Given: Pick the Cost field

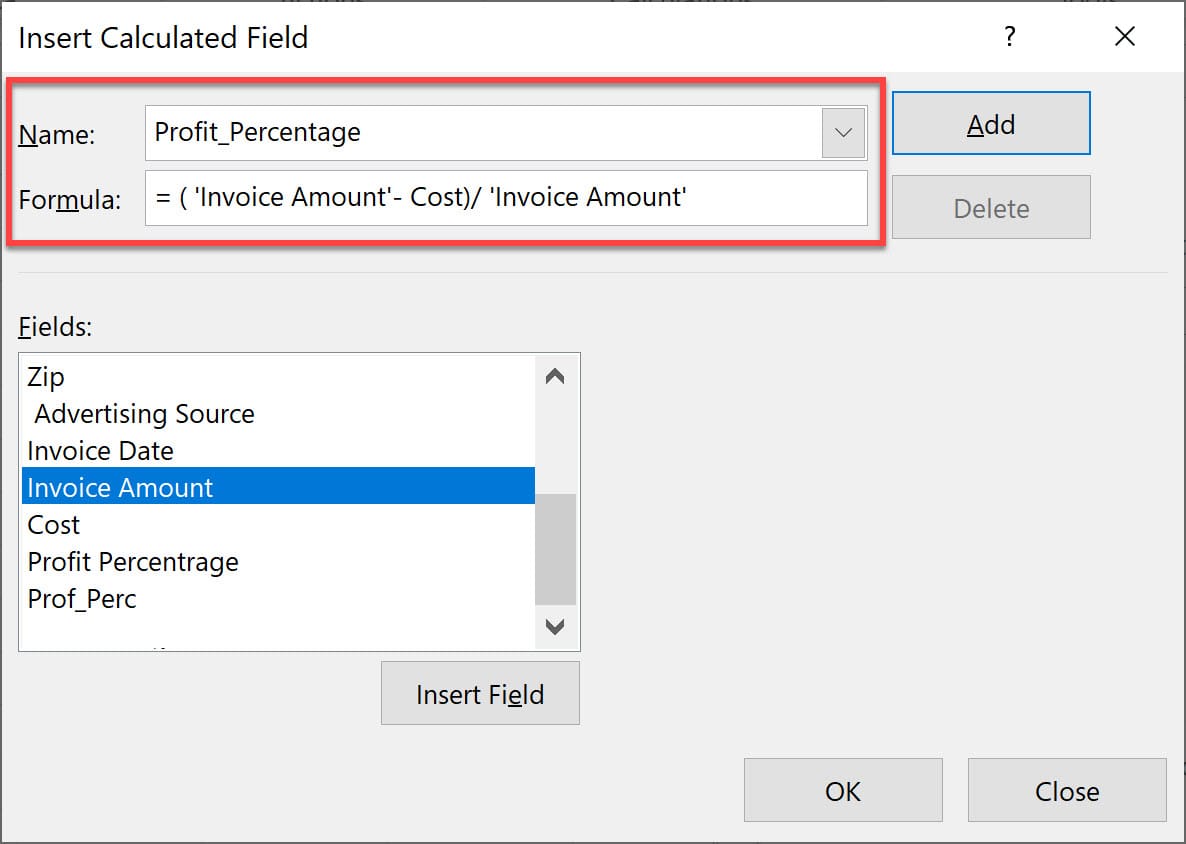Looking at the screenshot, I should (x=54, y=525).
